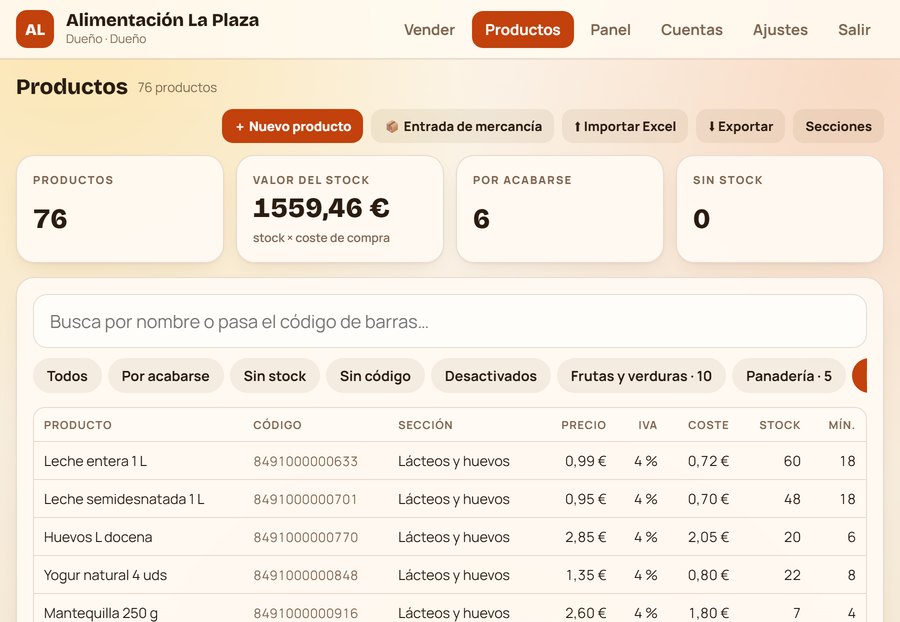Open the Leche entera 1 L row
Screen dimensions: 900x622
pyautogui.click(x=450, y=461)
